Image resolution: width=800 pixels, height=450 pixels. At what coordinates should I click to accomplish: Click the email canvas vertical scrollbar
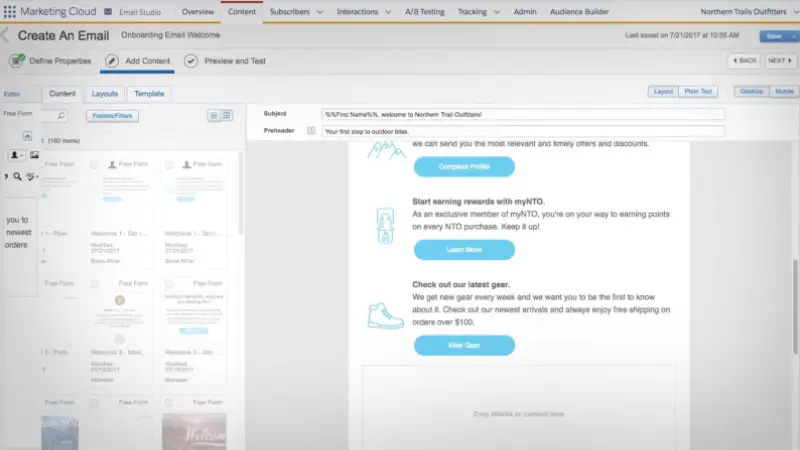point(795,306)
